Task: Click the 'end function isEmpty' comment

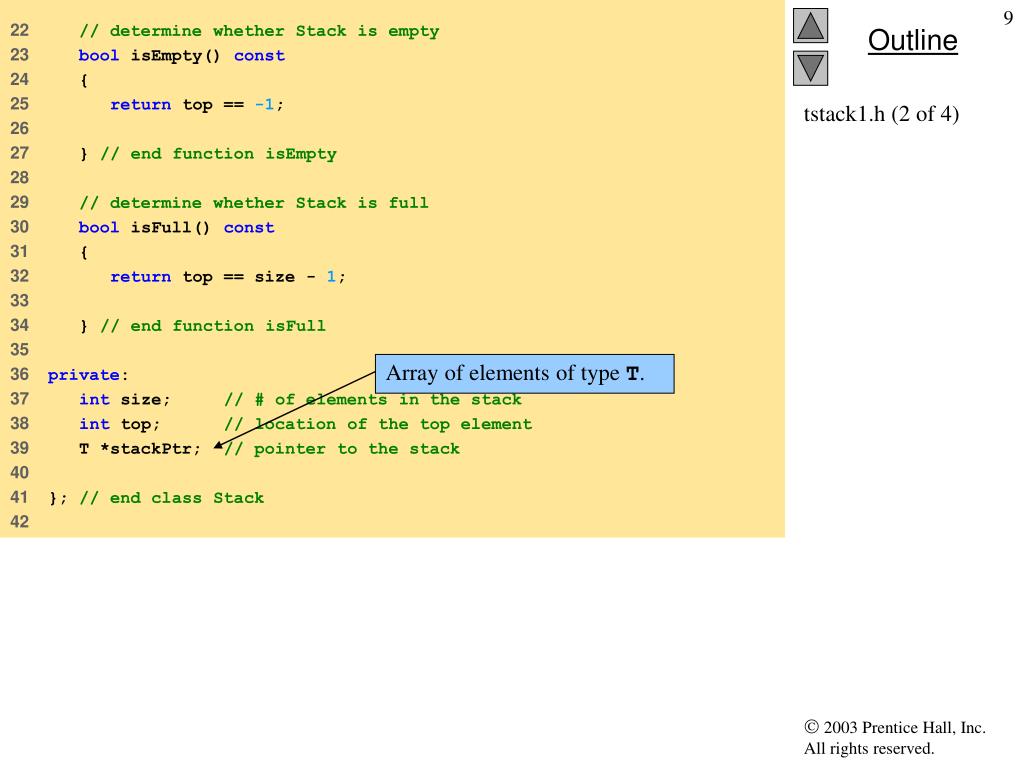Action: [218, 153]
